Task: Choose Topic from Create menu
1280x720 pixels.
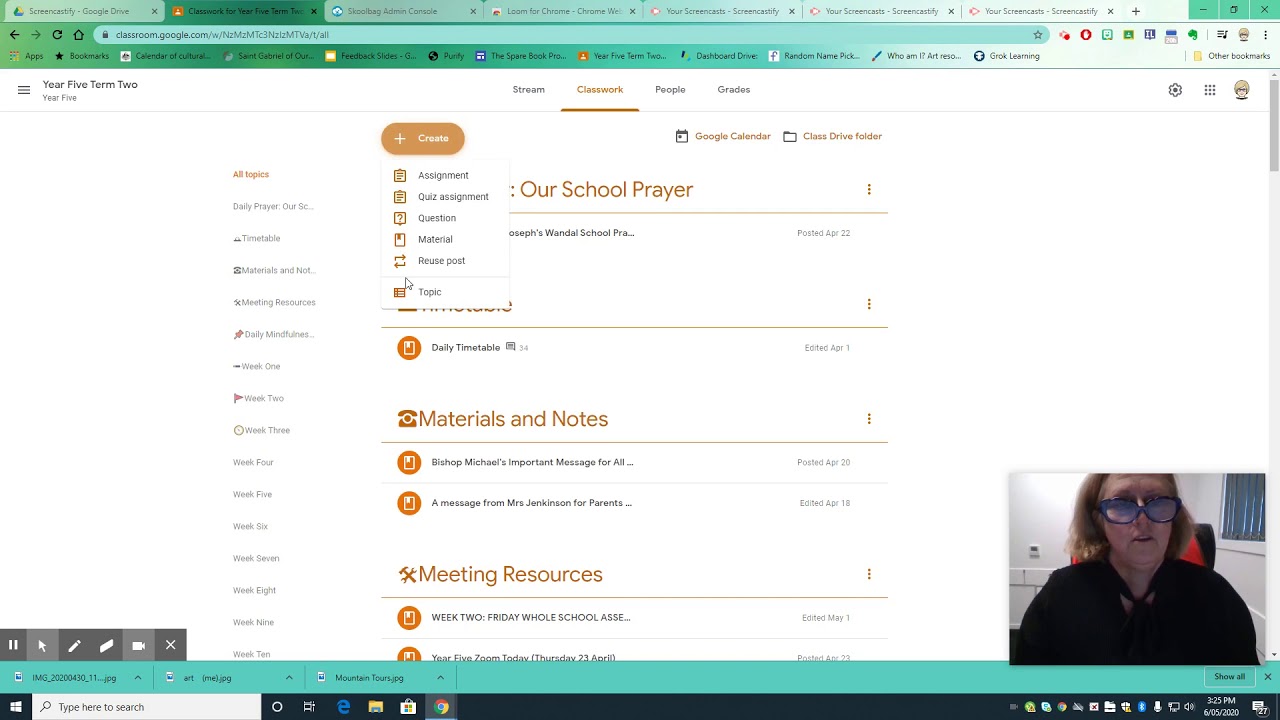Action: click(445, 292)
